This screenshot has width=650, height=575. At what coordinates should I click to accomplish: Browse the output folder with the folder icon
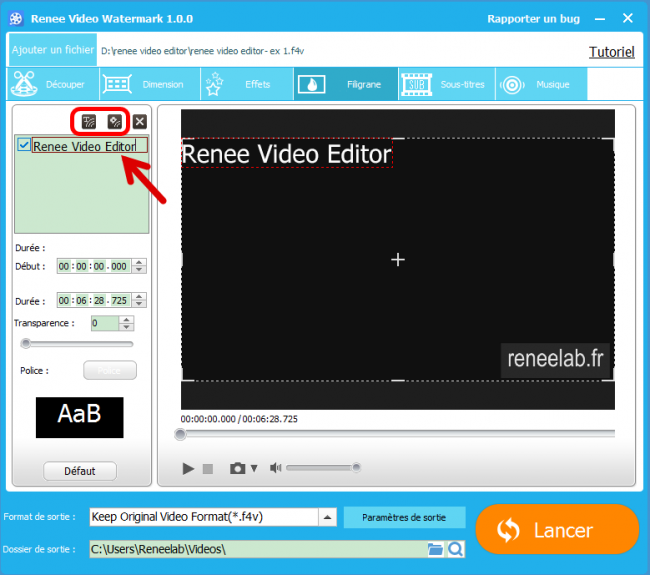[435, 549]
